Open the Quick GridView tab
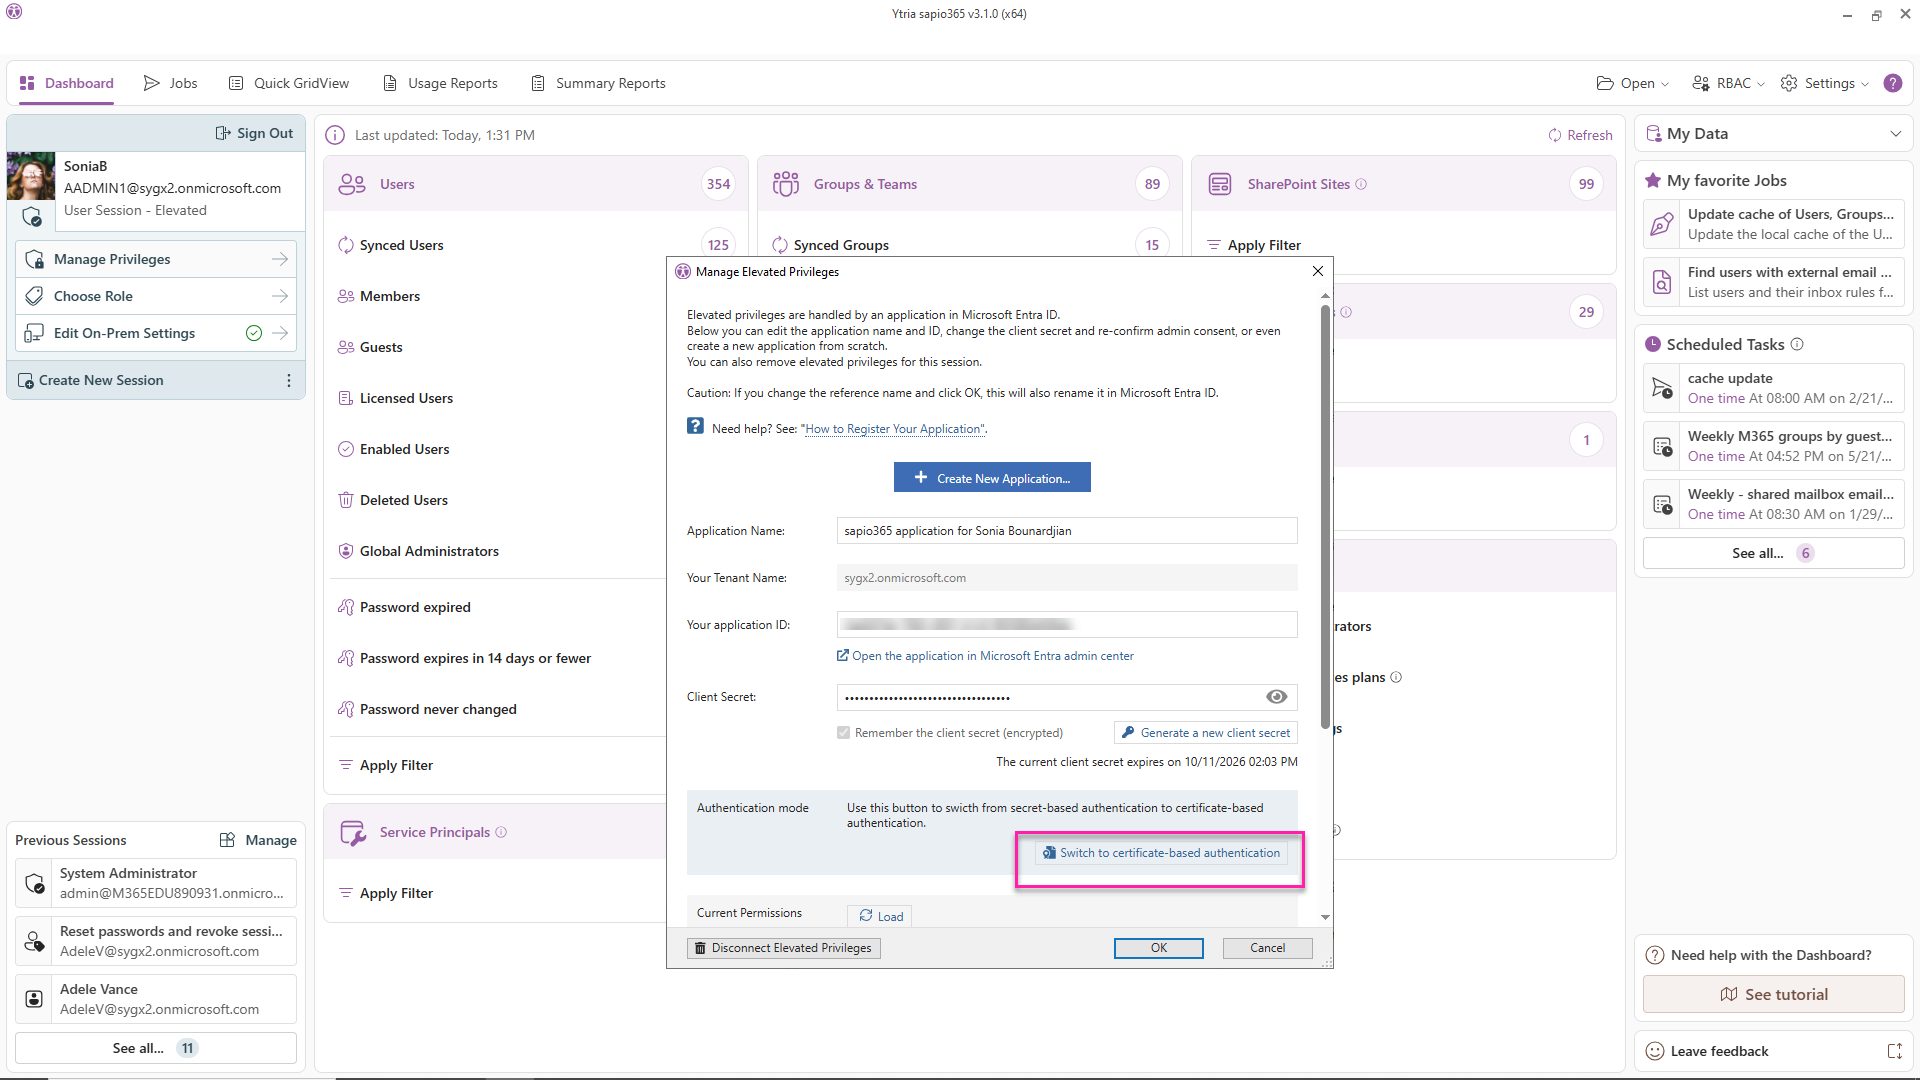This screenshot has height=1080, width=1920. [x=289, y=83]
